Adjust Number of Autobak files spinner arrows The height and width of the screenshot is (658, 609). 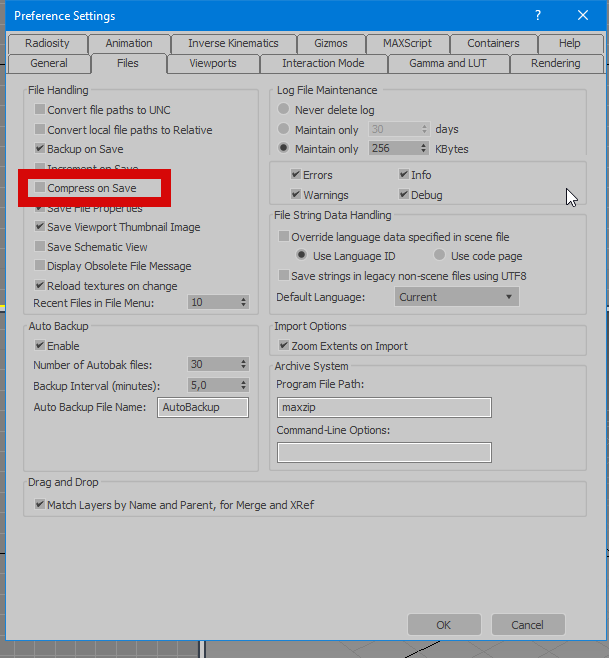click(x=243, y=364)
